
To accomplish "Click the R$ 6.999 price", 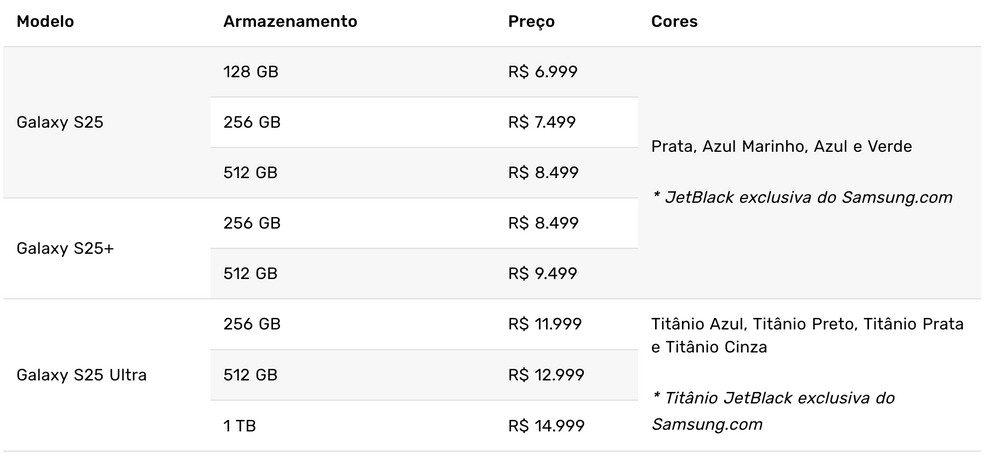I will pyautogui.click(x=543, y=71).
